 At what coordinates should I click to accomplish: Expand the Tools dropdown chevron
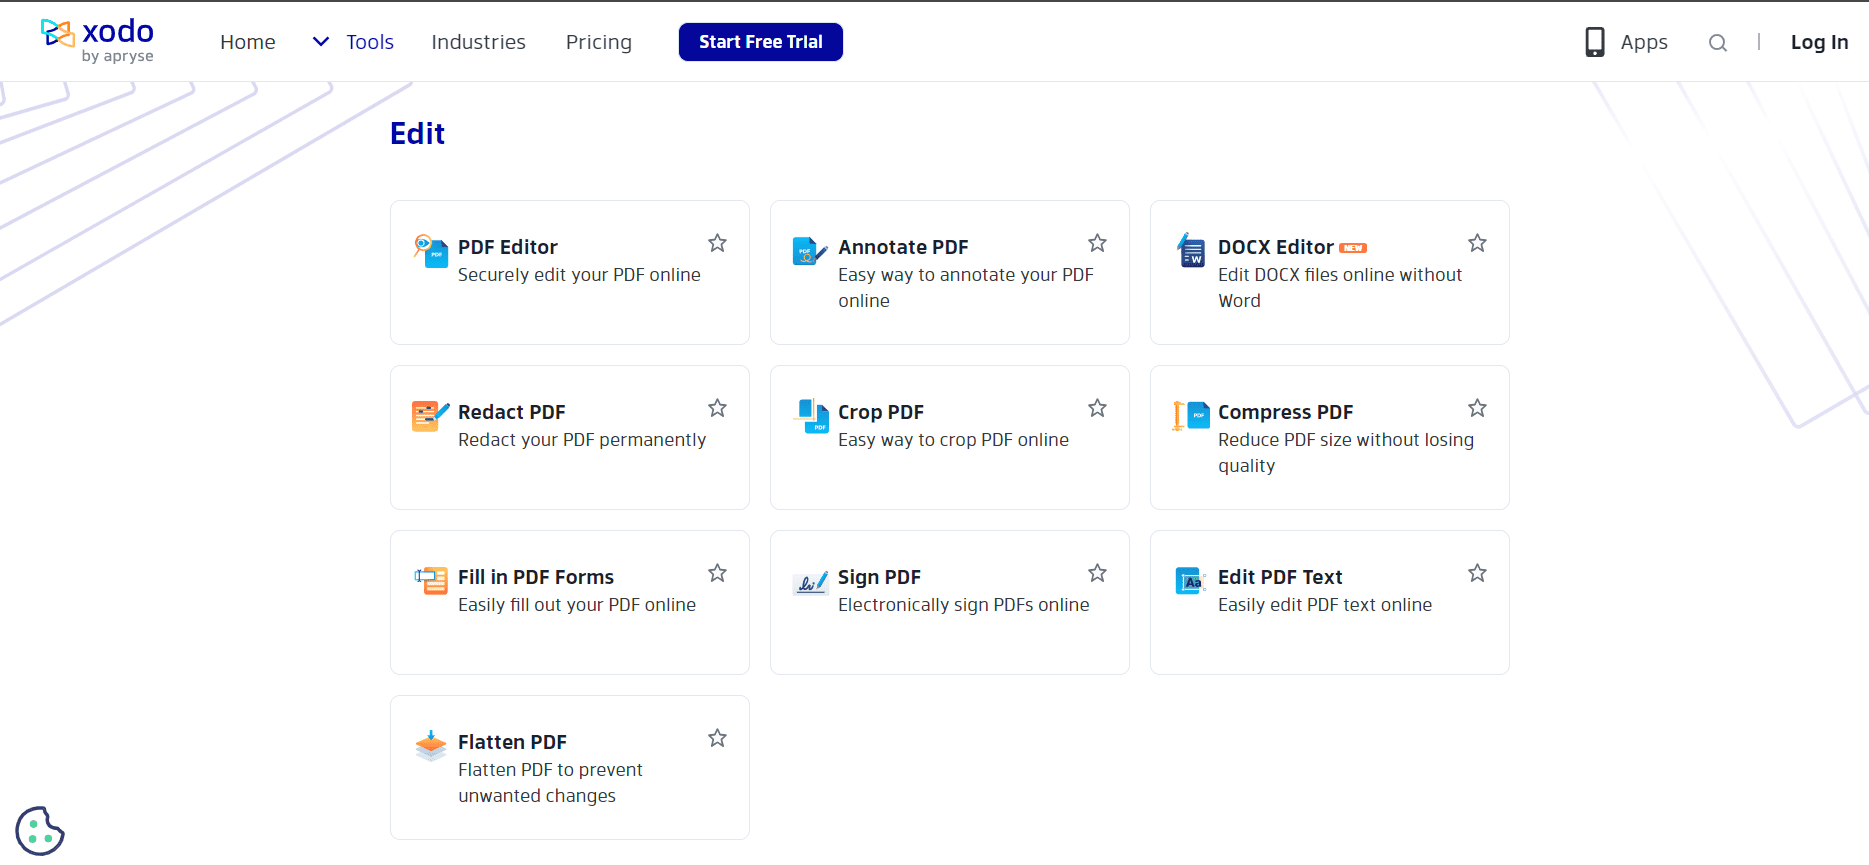[x=321, y=42]
